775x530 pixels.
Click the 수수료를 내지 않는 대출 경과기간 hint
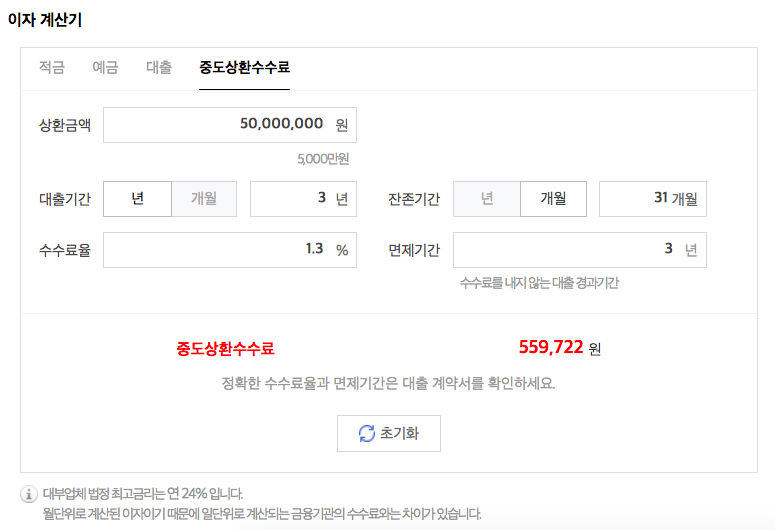click(539, 283)
